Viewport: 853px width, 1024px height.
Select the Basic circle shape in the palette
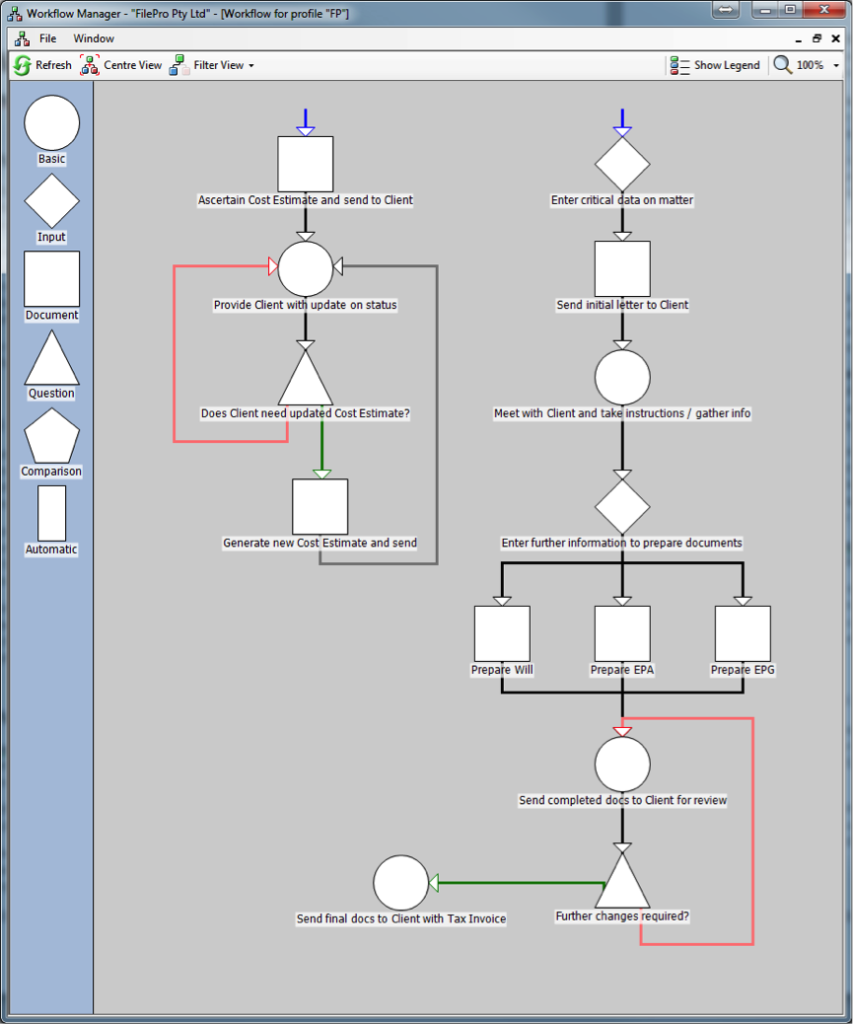tap(51, 123)
